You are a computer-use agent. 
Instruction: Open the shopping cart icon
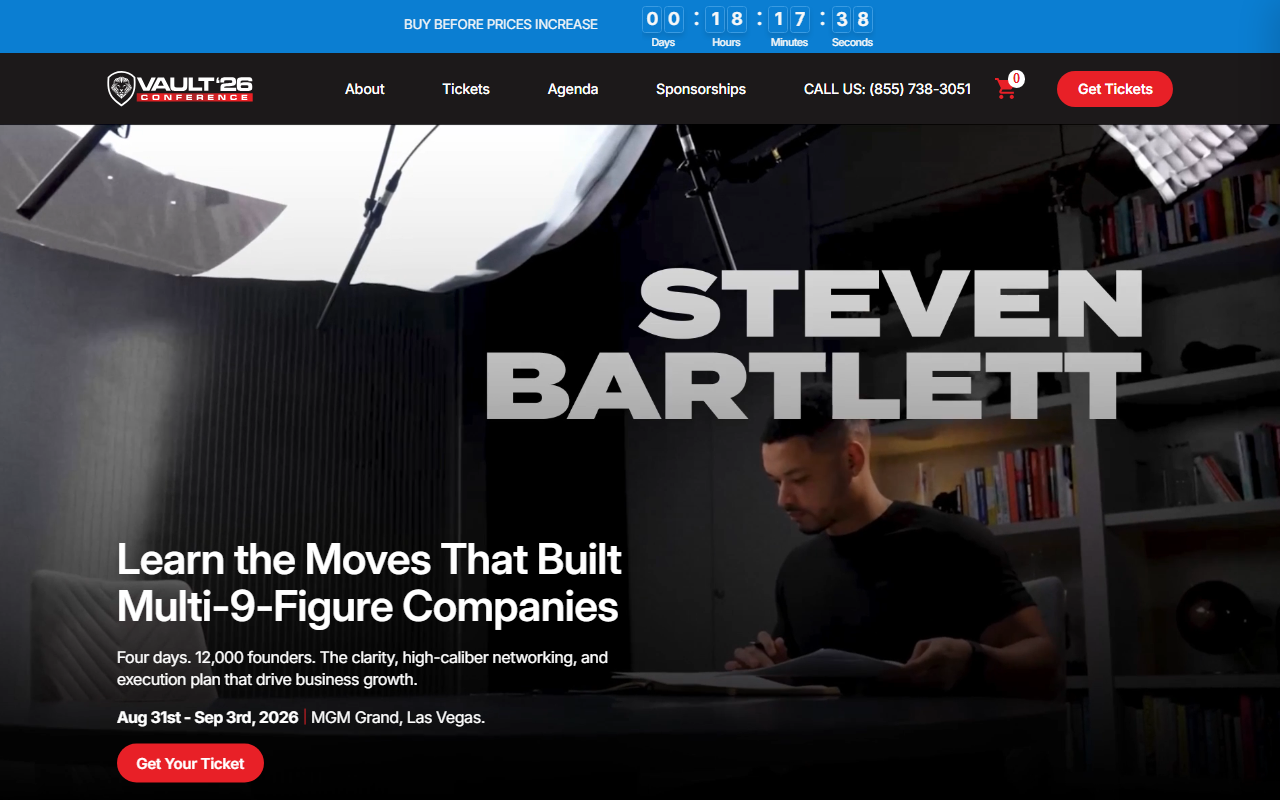coord(1006,88)
